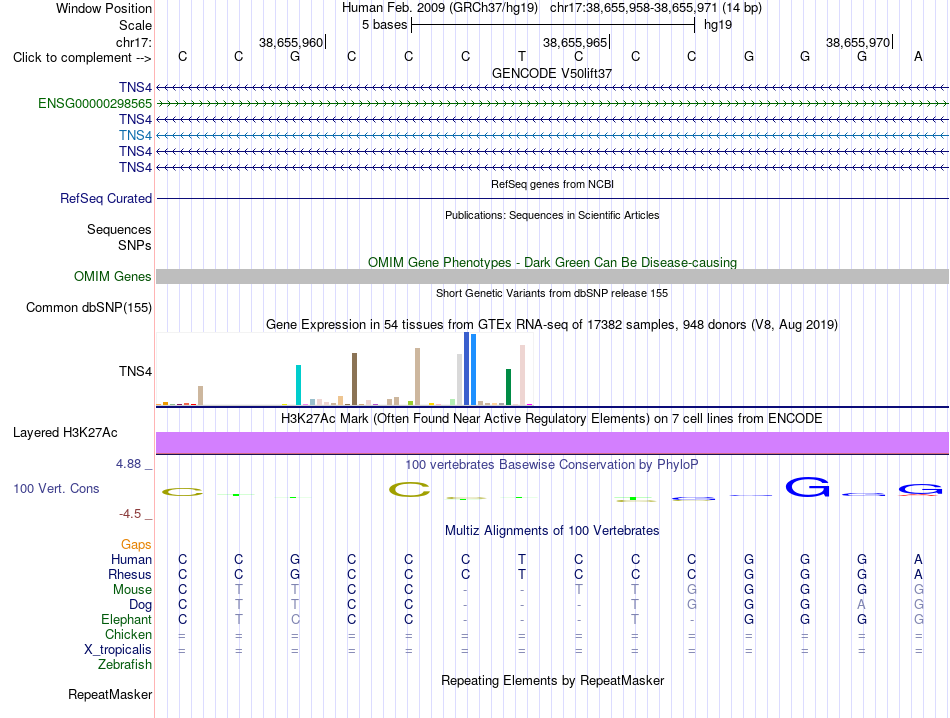Click the tallest blue bar in GTEx chart
The image size is (950, 718).
pyautogui.click(x=467, y=368)
